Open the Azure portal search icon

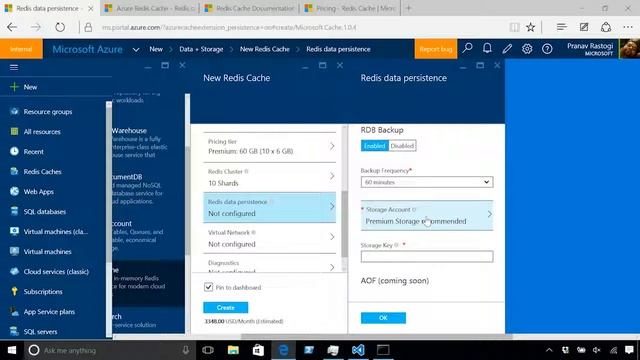pos(467,49)
